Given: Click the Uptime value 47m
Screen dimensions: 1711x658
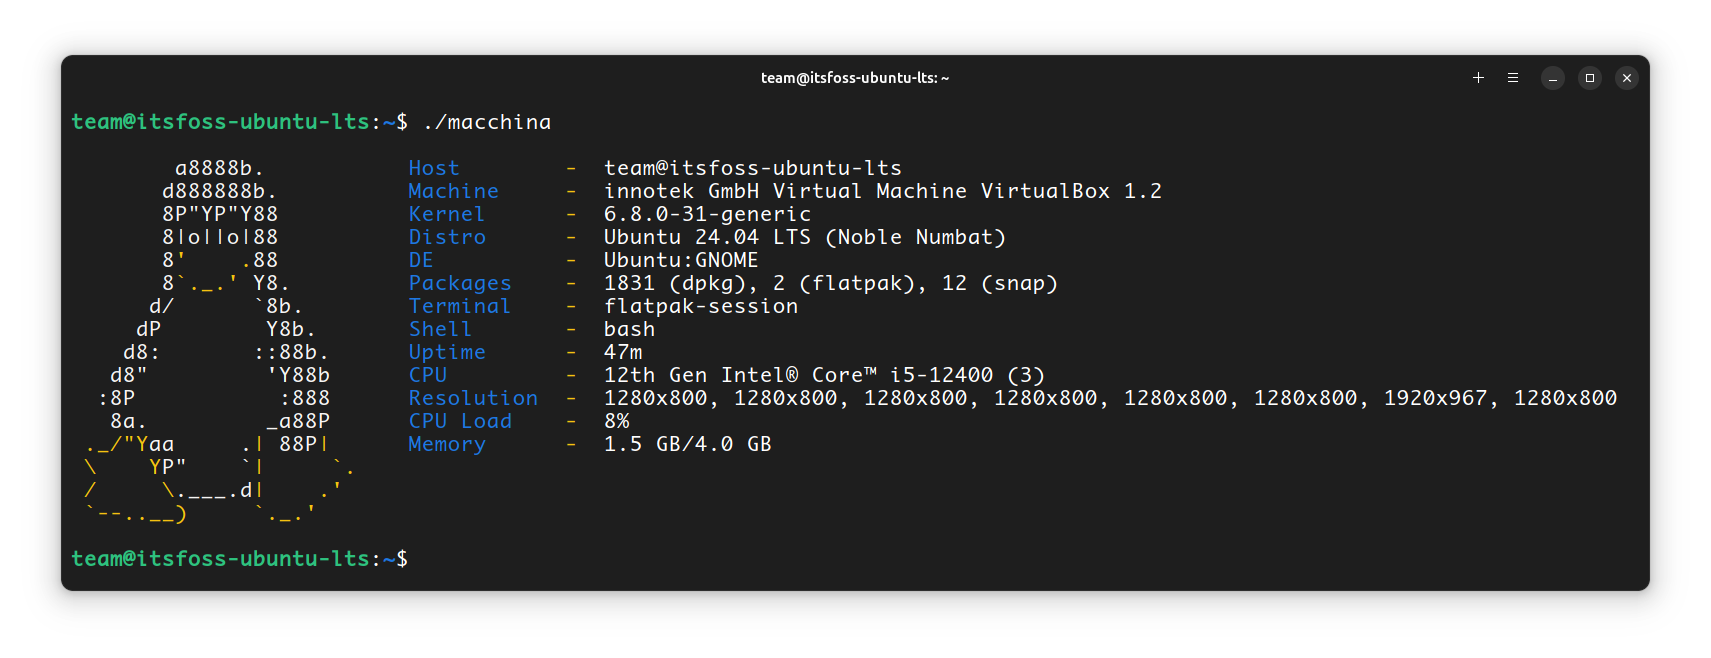Looking at the screenshot, I should click(x=622, y=351).
